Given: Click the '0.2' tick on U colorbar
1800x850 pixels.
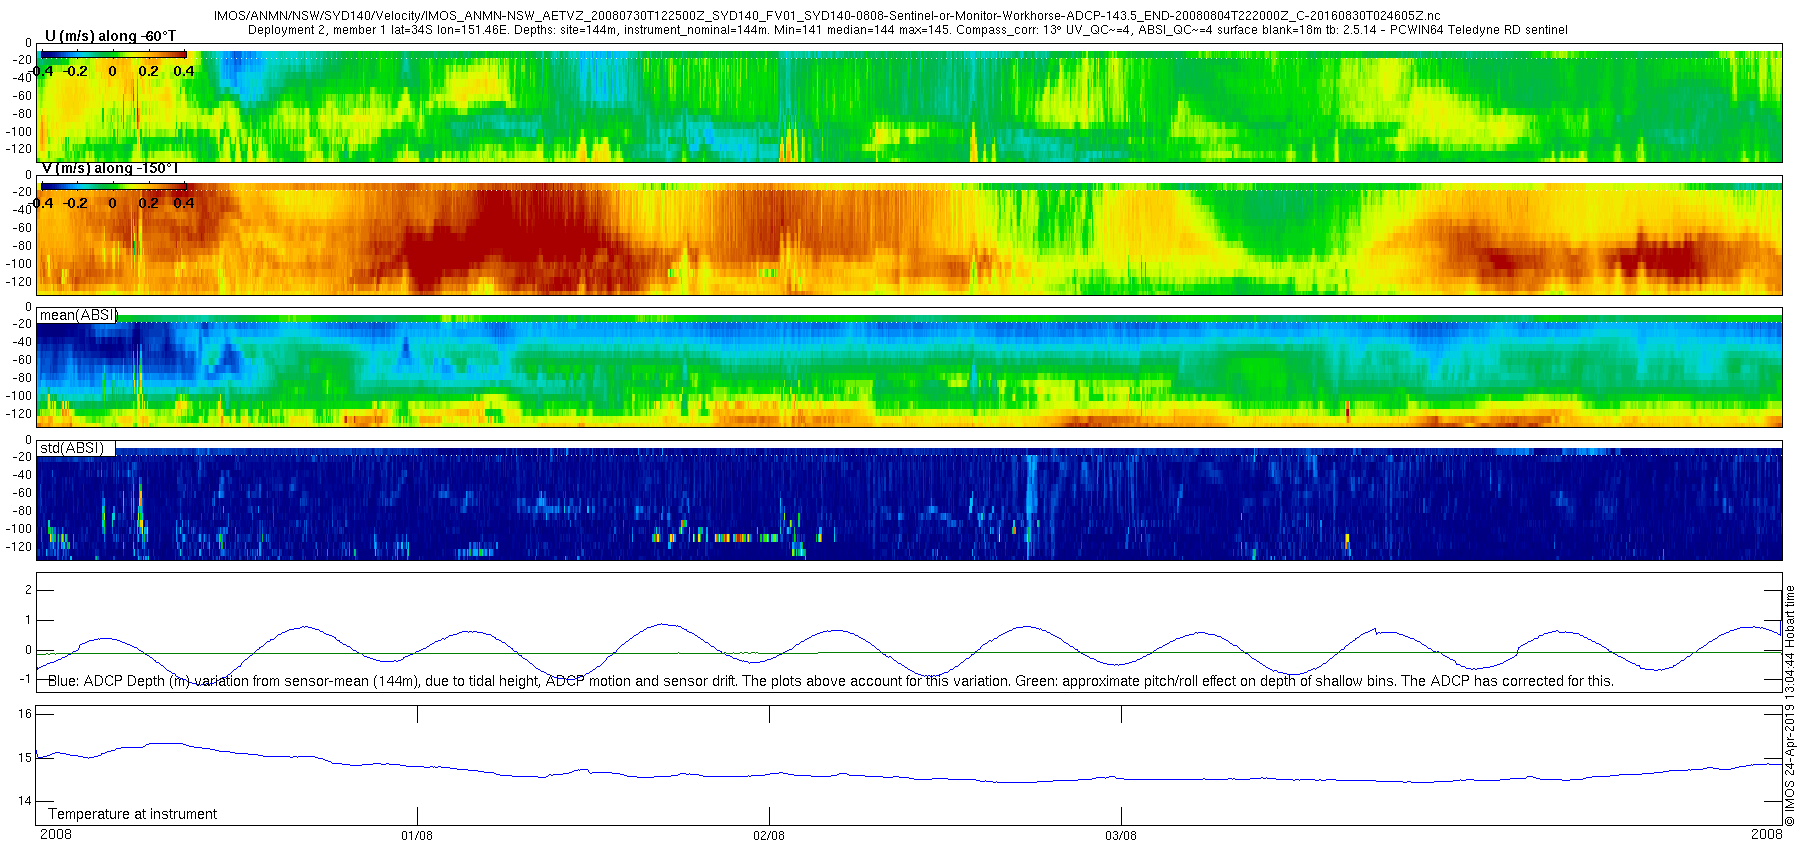Looking at the screenshot, I should (148, 71).
